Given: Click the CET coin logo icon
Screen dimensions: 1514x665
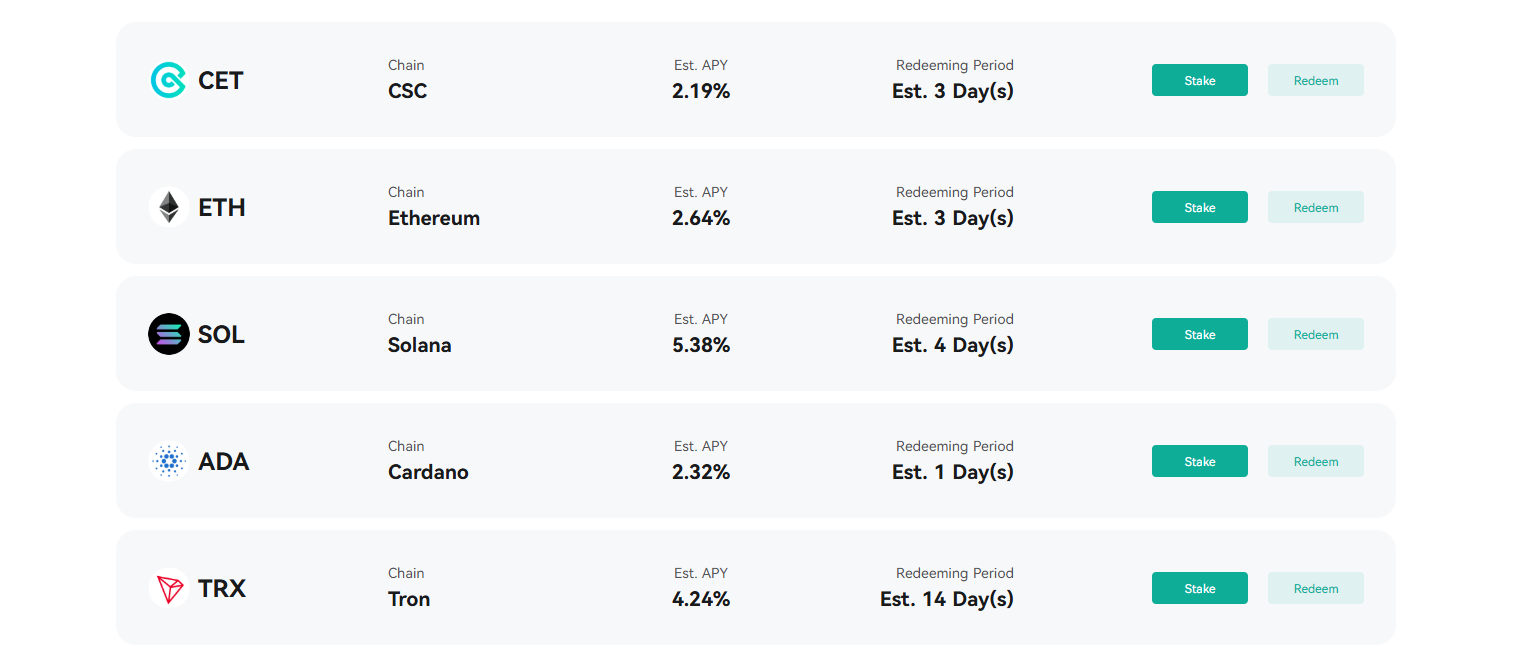Looking at the screenshot, I should [x=168, y=80].
